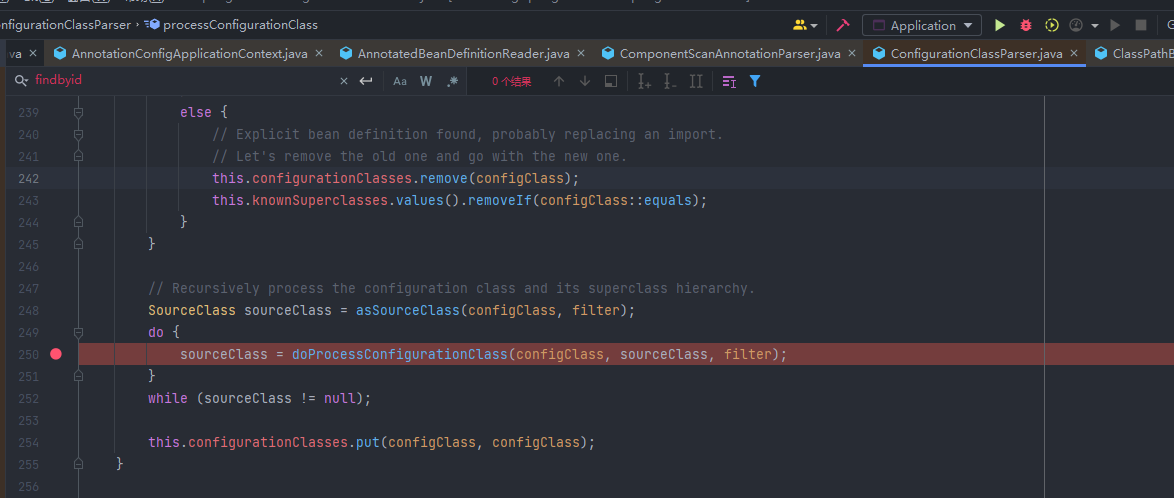Run the Application configuration

click(x=1000, y=25)
